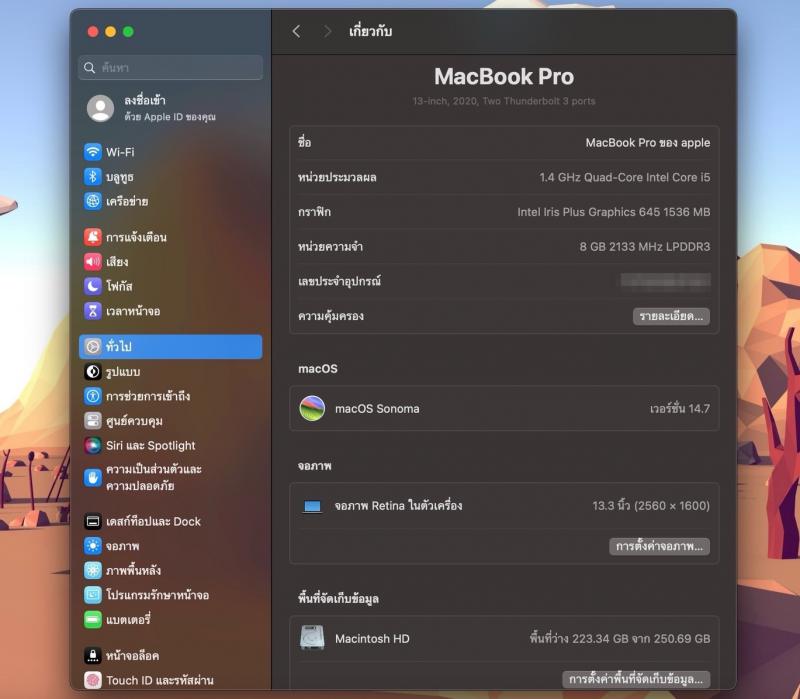Open the Siri และ Spotlight sidebar item

point(170,445)
